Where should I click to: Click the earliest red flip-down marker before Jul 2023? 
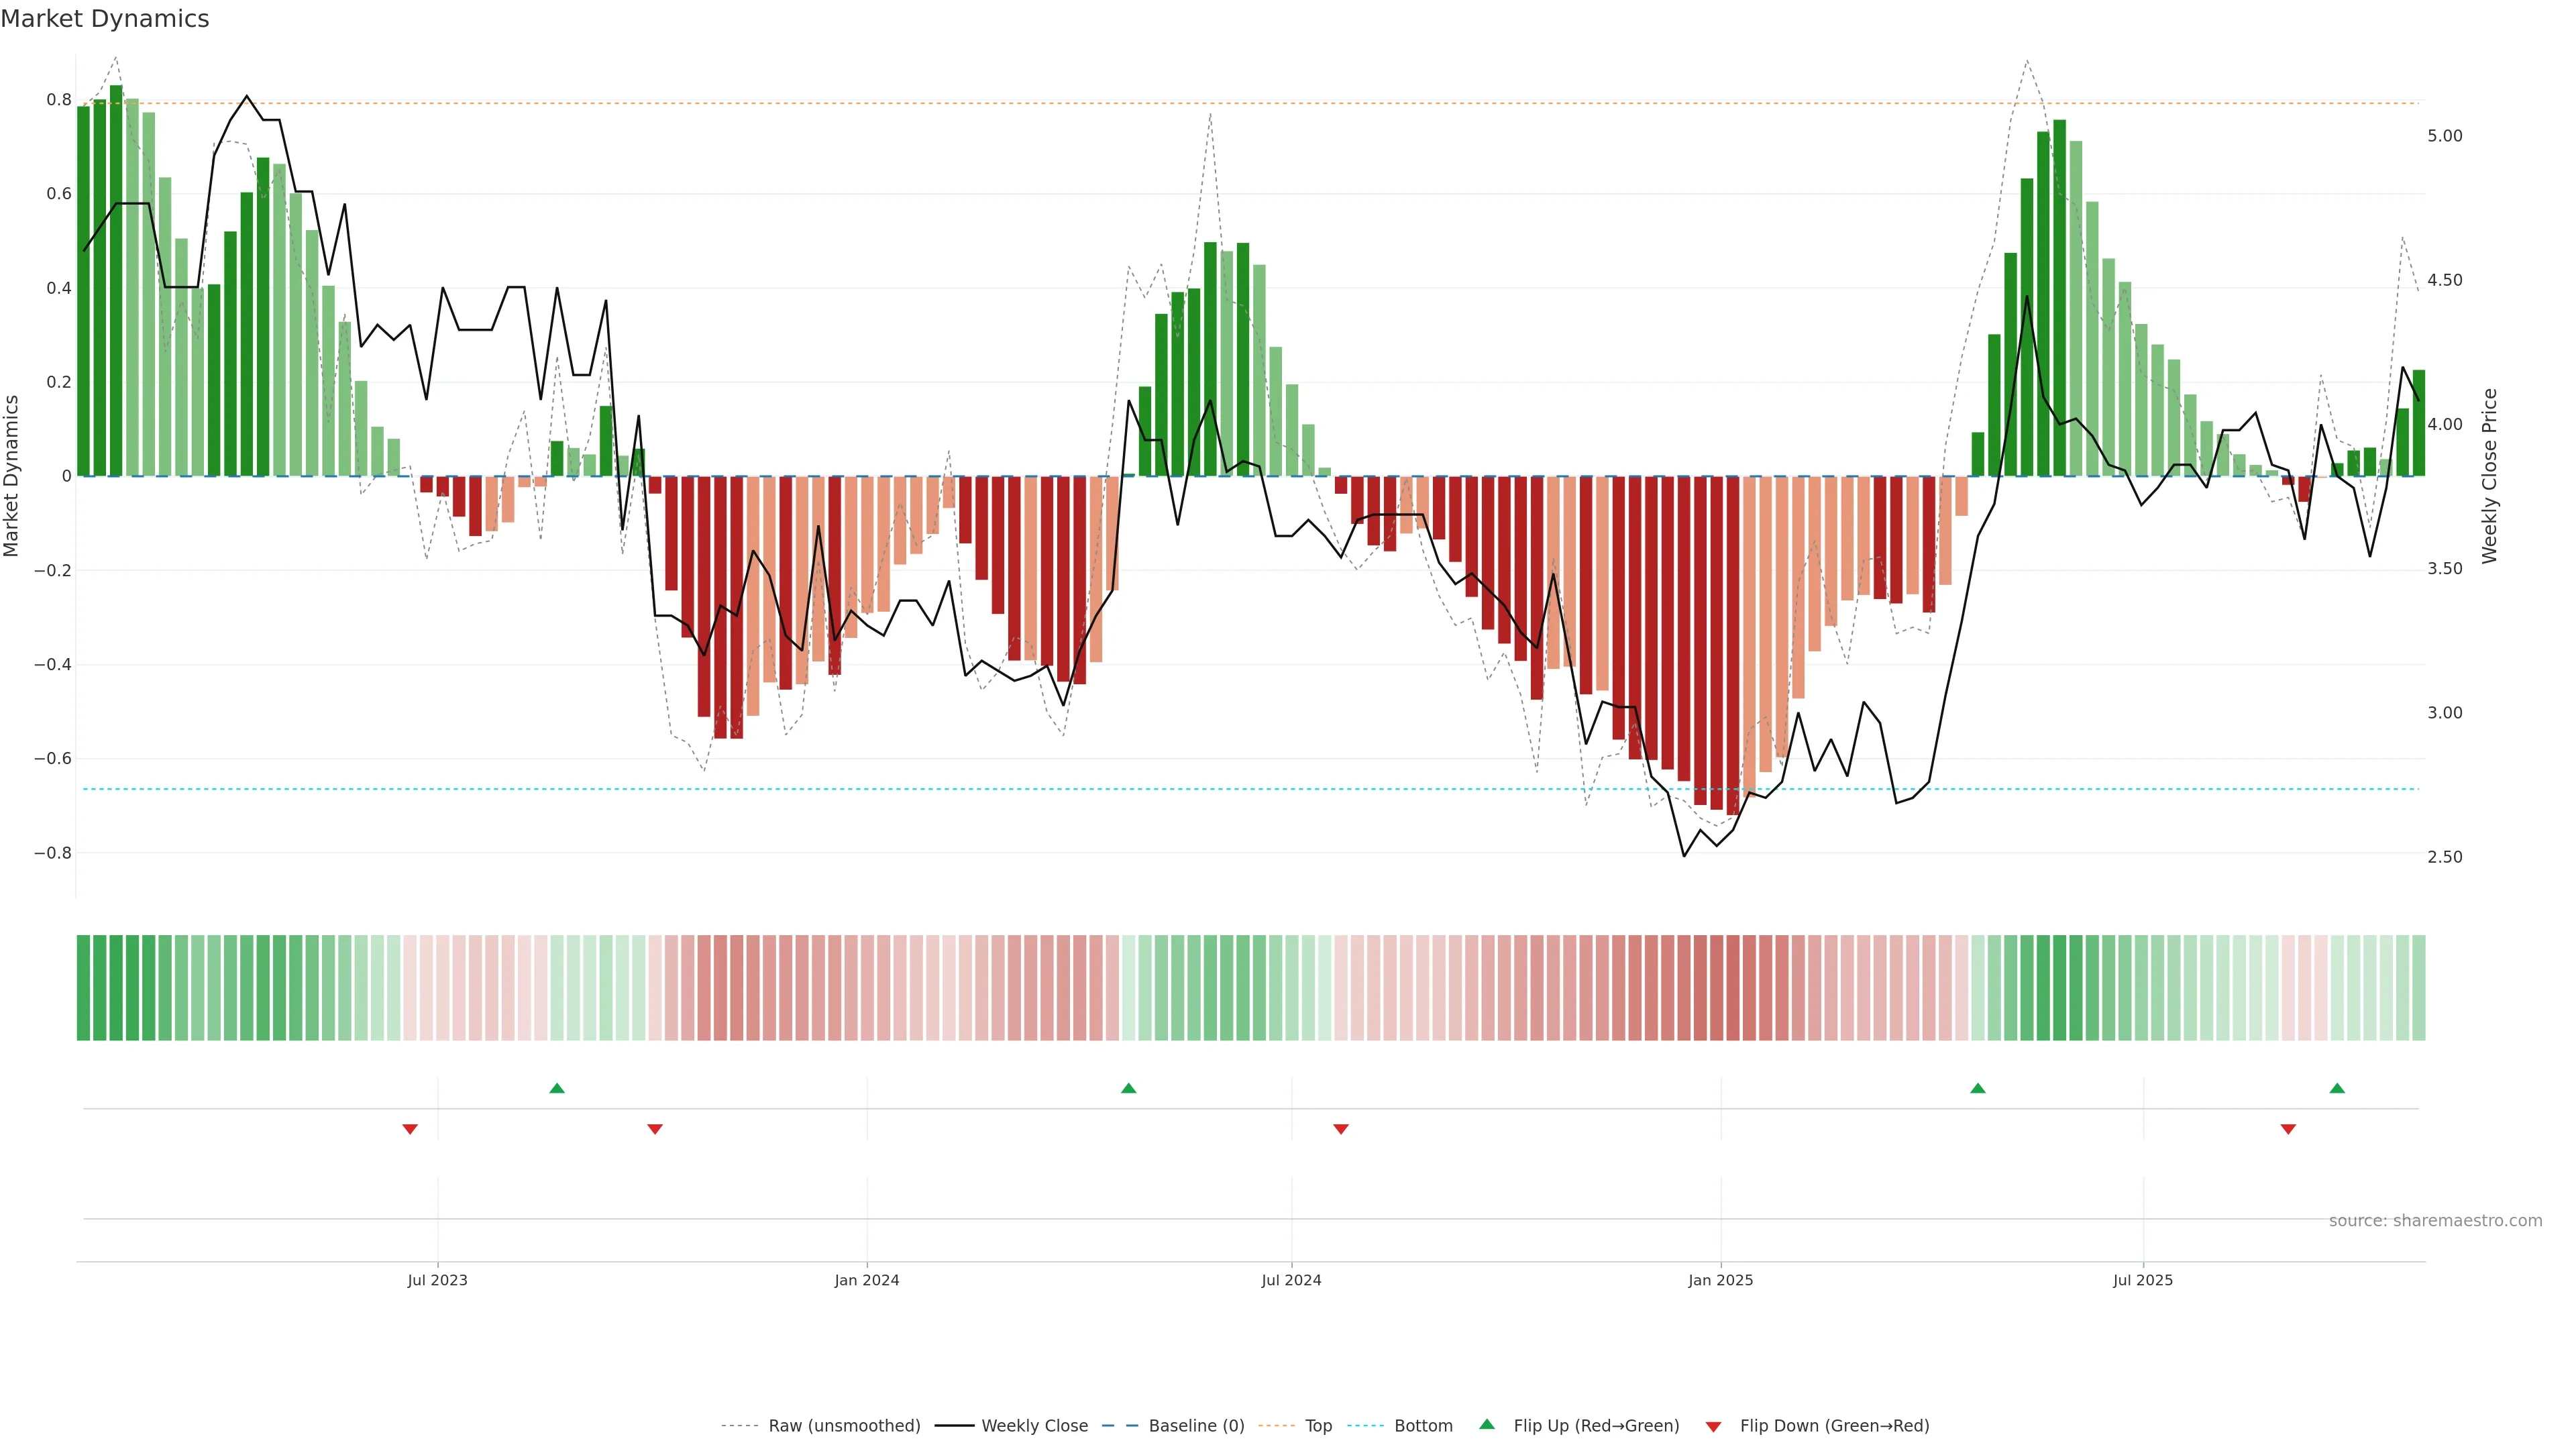[x=410, y=1129]
